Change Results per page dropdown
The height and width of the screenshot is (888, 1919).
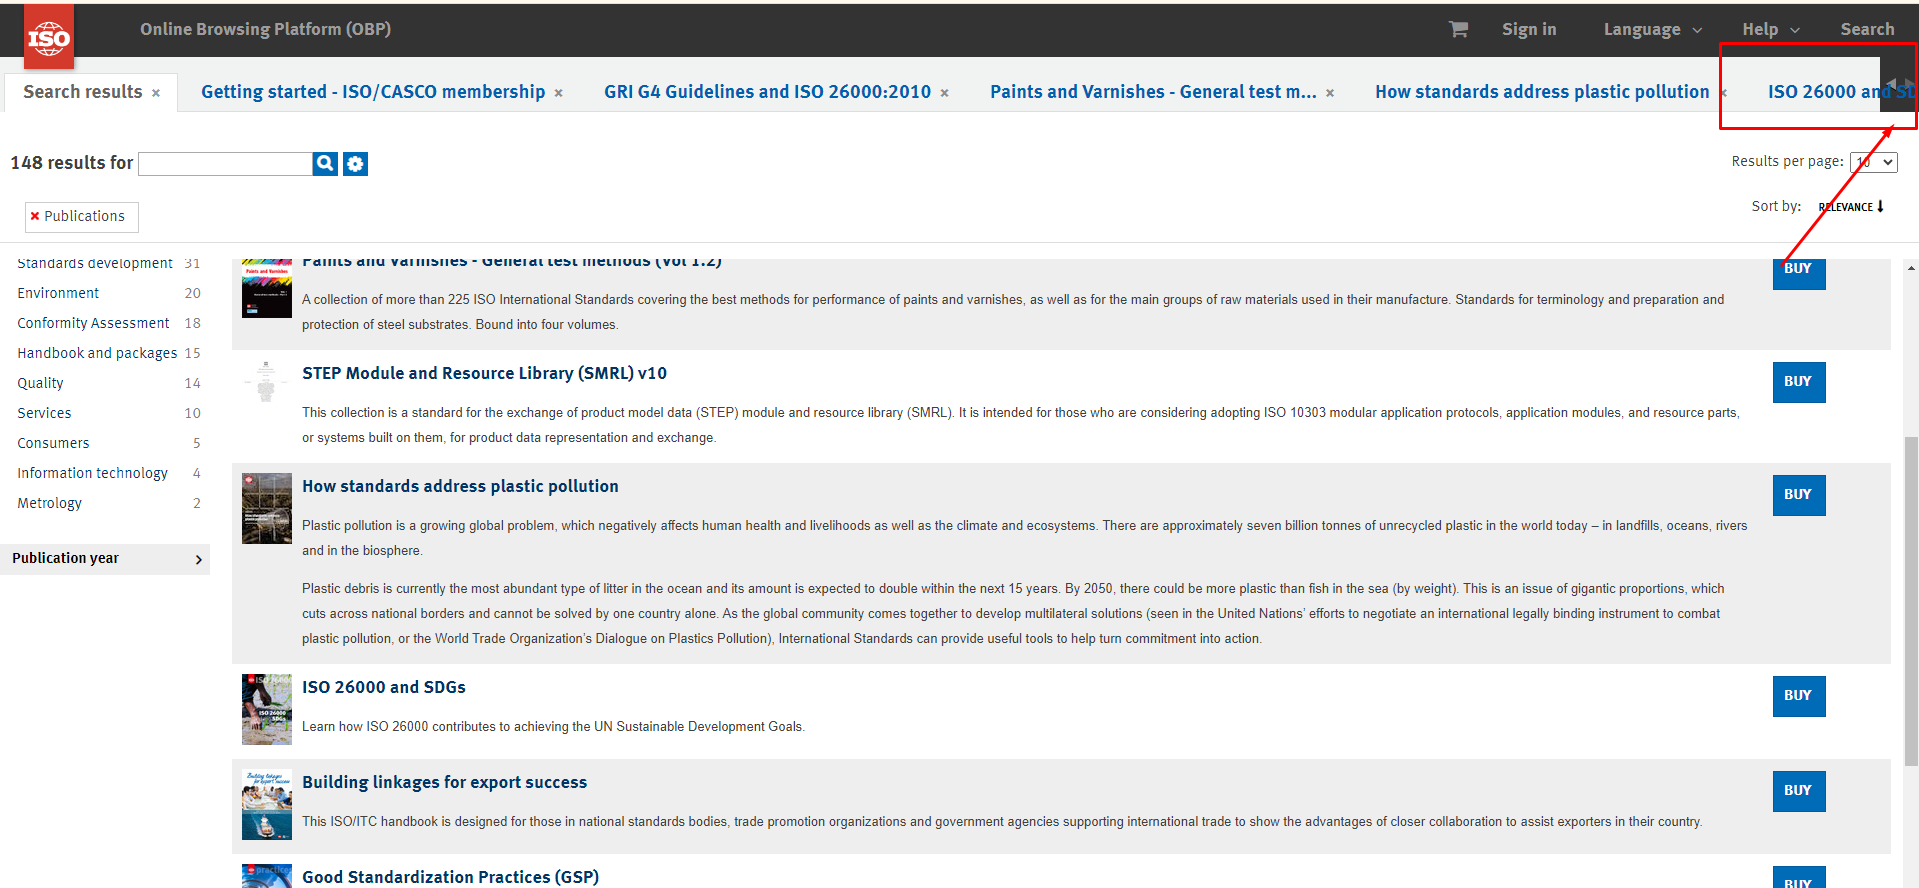[x=1873, y=162]
